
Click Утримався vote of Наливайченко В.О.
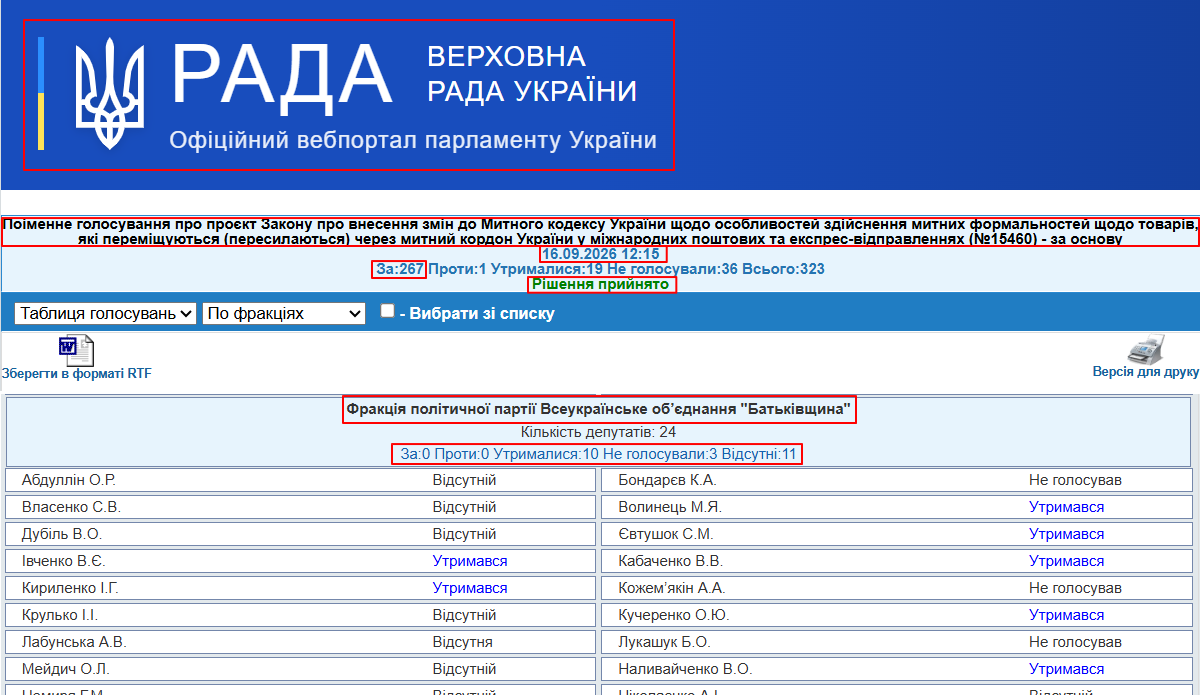(x=1066, y=669)
